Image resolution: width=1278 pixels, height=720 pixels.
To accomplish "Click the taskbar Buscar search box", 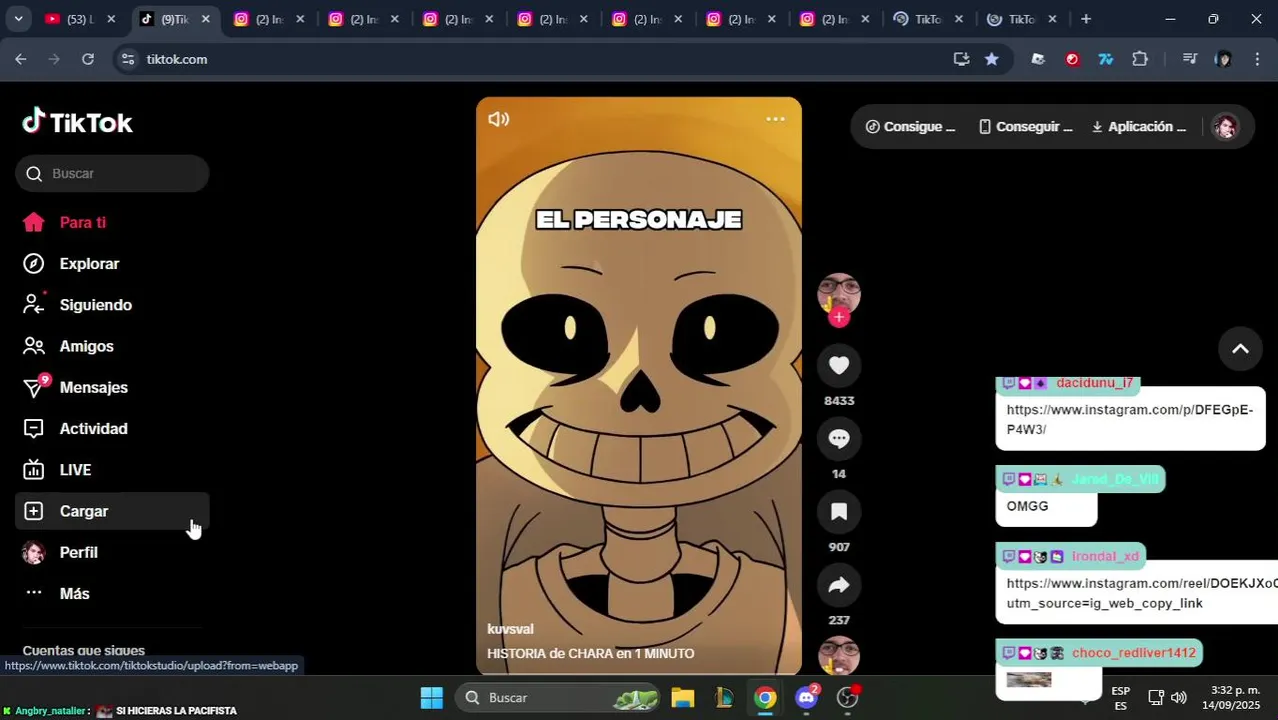I will 559,698.
